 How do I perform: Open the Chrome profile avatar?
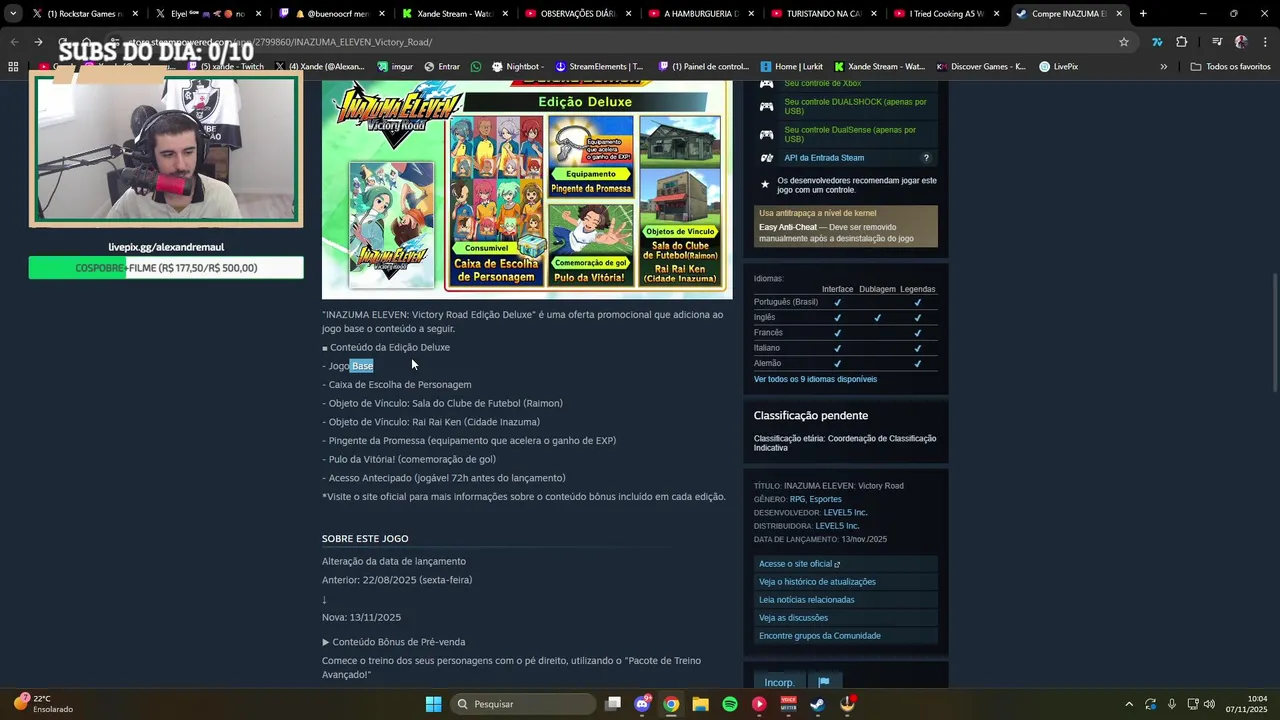1241,42
